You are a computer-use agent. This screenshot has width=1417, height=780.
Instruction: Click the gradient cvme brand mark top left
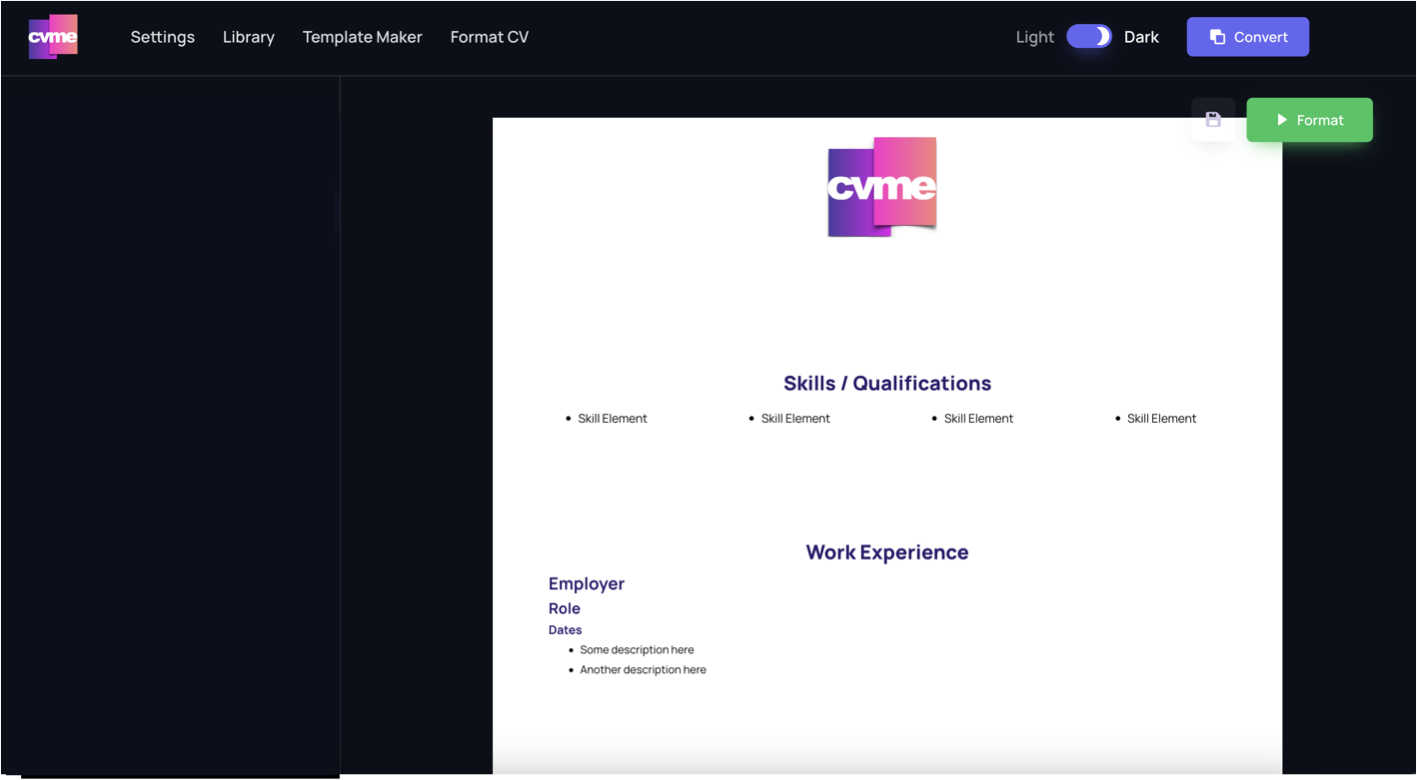point(52,36)
